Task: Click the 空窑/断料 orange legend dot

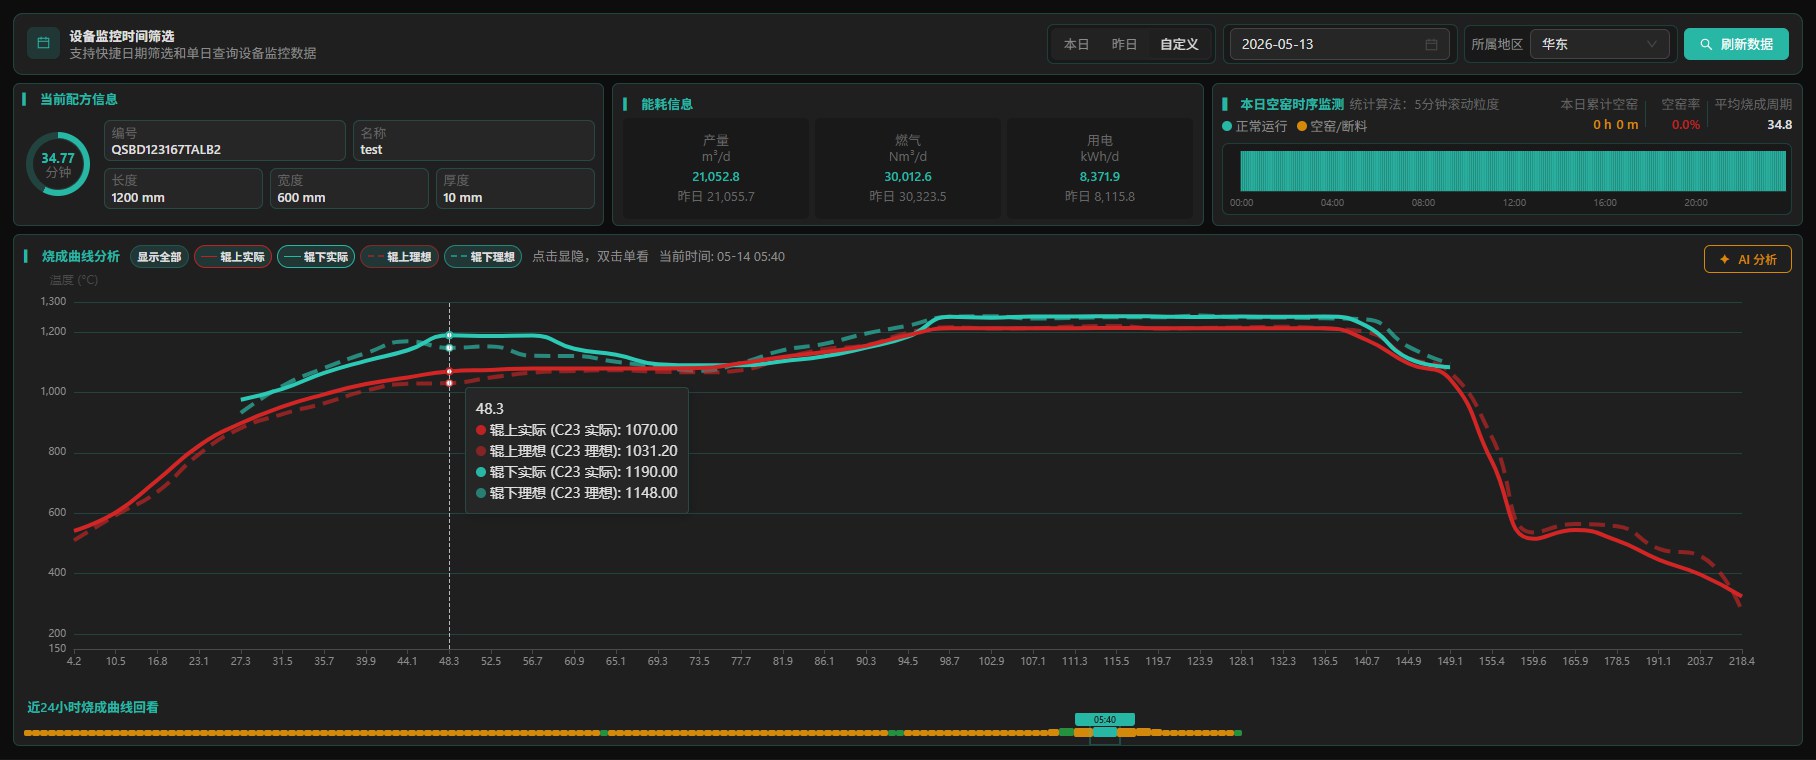Action: 1302,126
